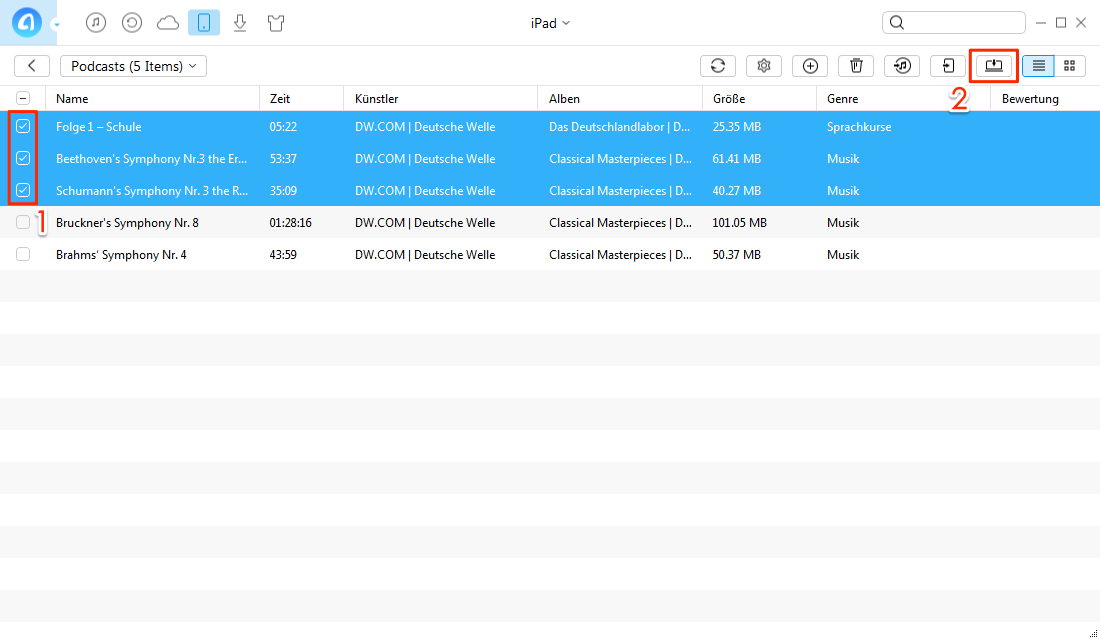This screenshot has height=640, width=1100.
Task: Expand the Podcasts (5 Items) dropdown
Action: (133, 66)
